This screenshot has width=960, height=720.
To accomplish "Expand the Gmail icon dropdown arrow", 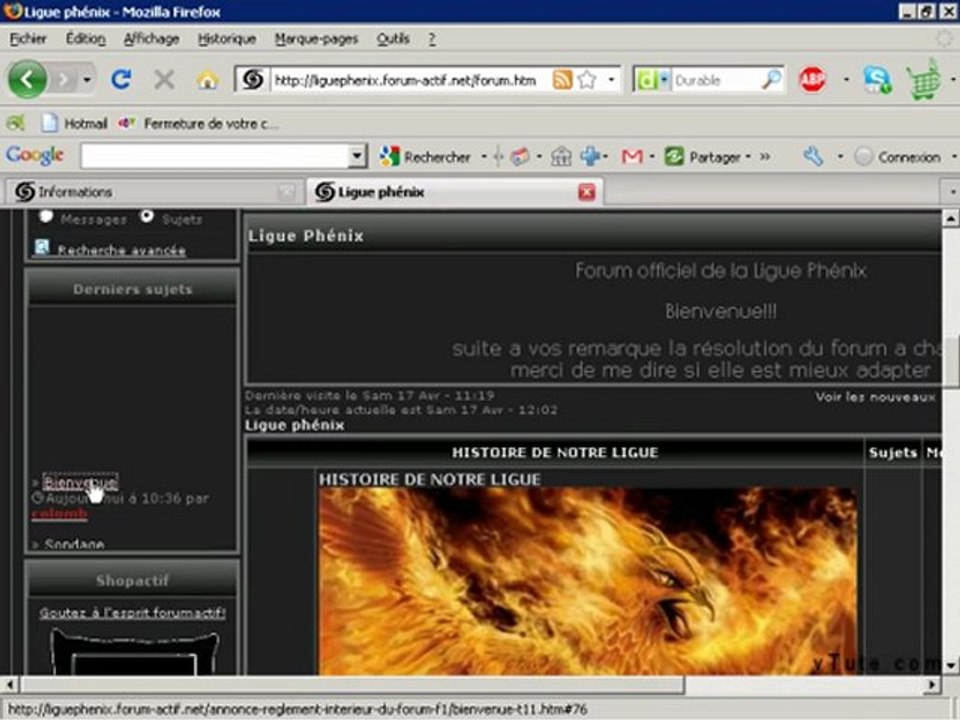I will [x=651, y=157].
